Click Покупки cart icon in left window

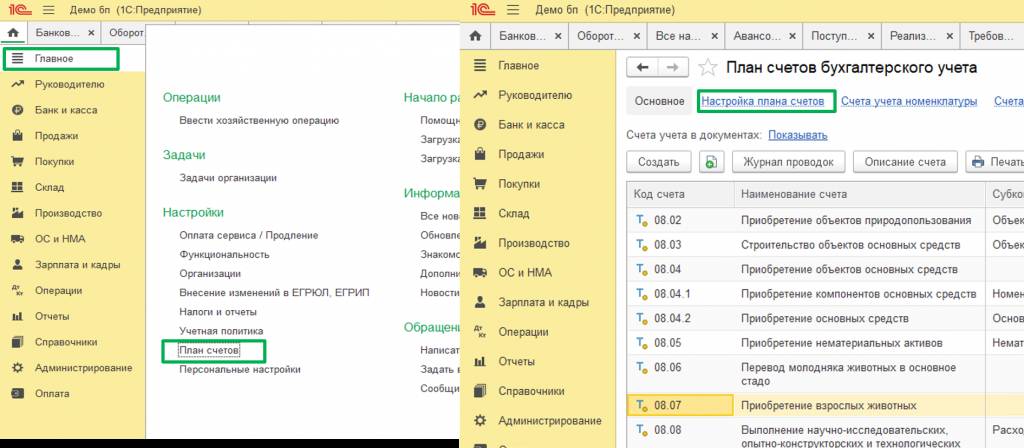[x=18, y=161]
